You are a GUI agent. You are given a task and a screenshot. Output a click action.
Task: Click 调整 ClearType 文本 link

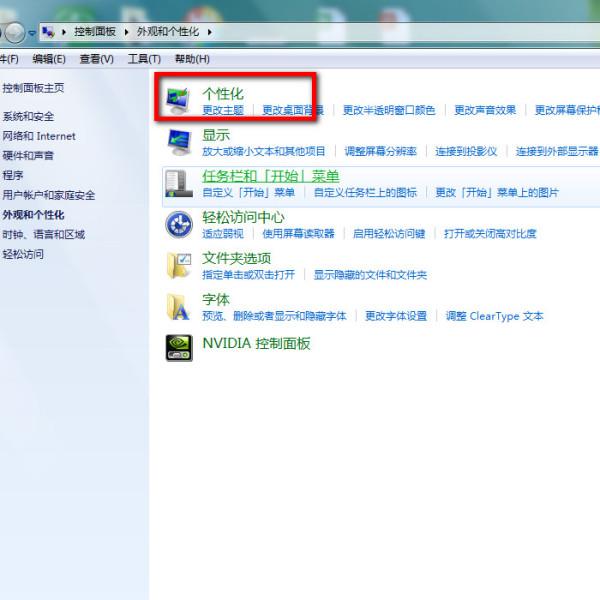(x=494, y=316)
